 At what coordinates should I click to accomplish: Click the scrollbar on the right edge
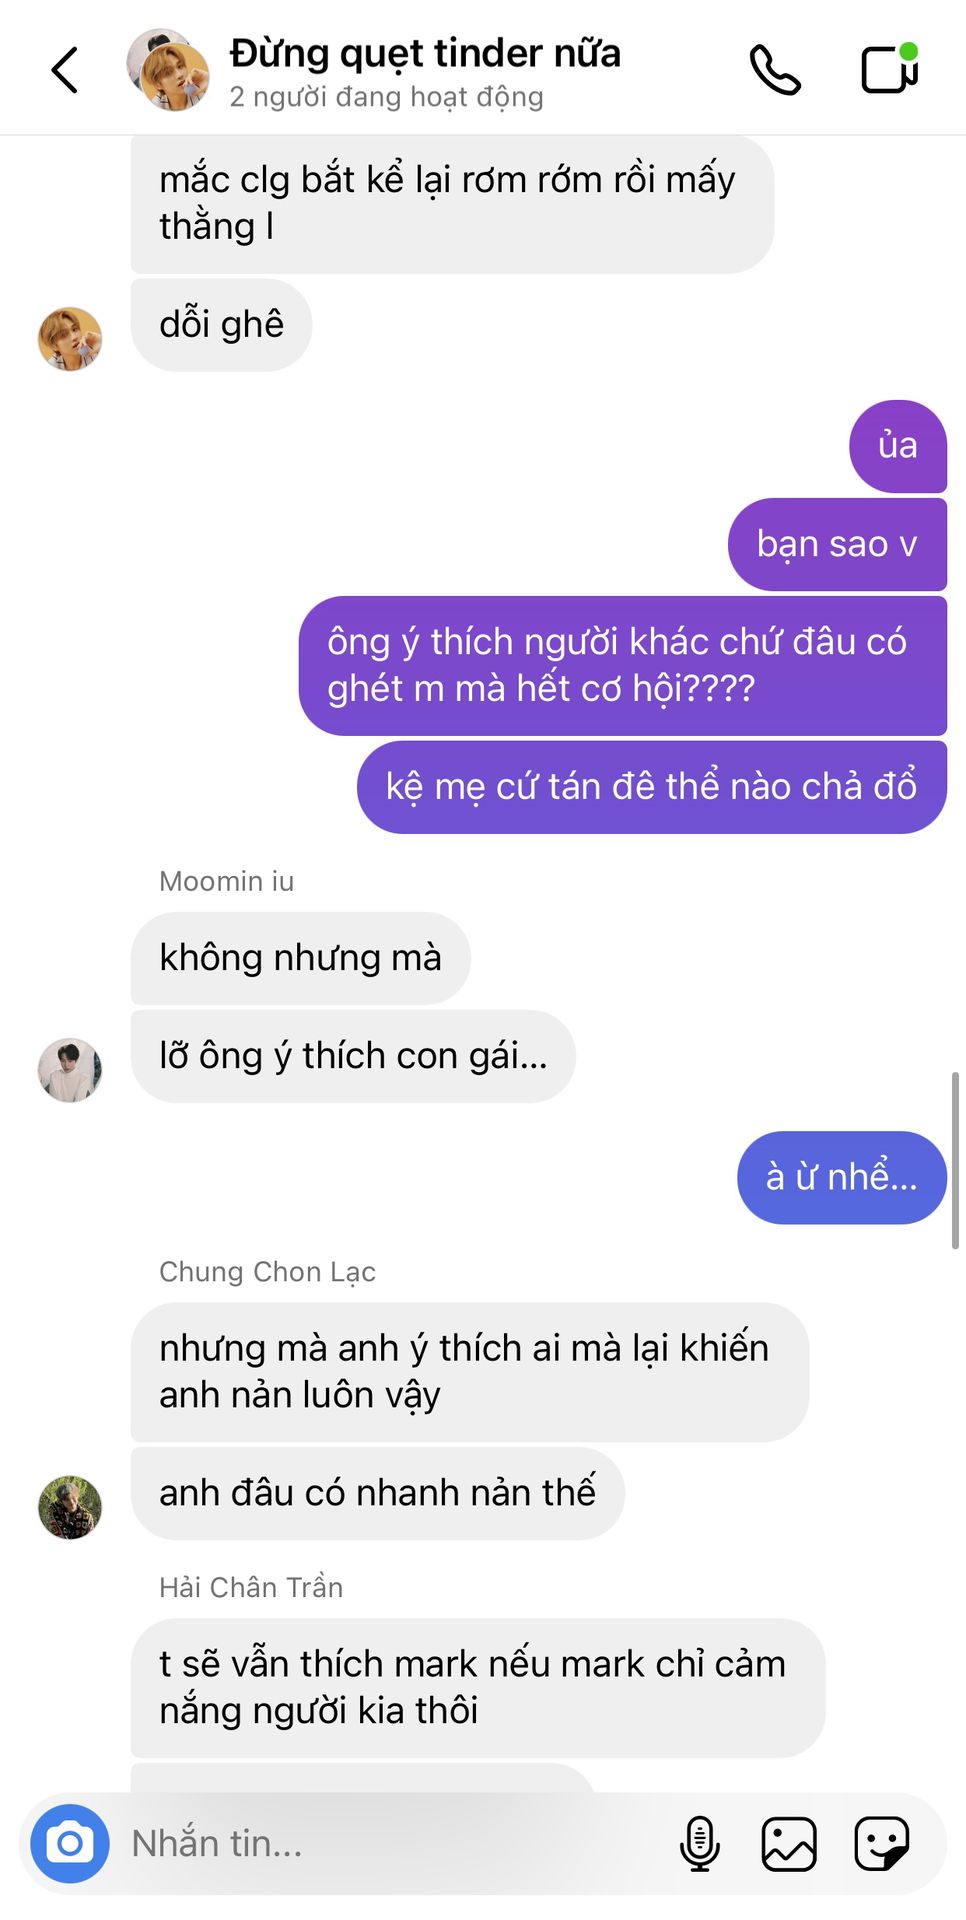pyautogui.click(x=955, y=1160)
